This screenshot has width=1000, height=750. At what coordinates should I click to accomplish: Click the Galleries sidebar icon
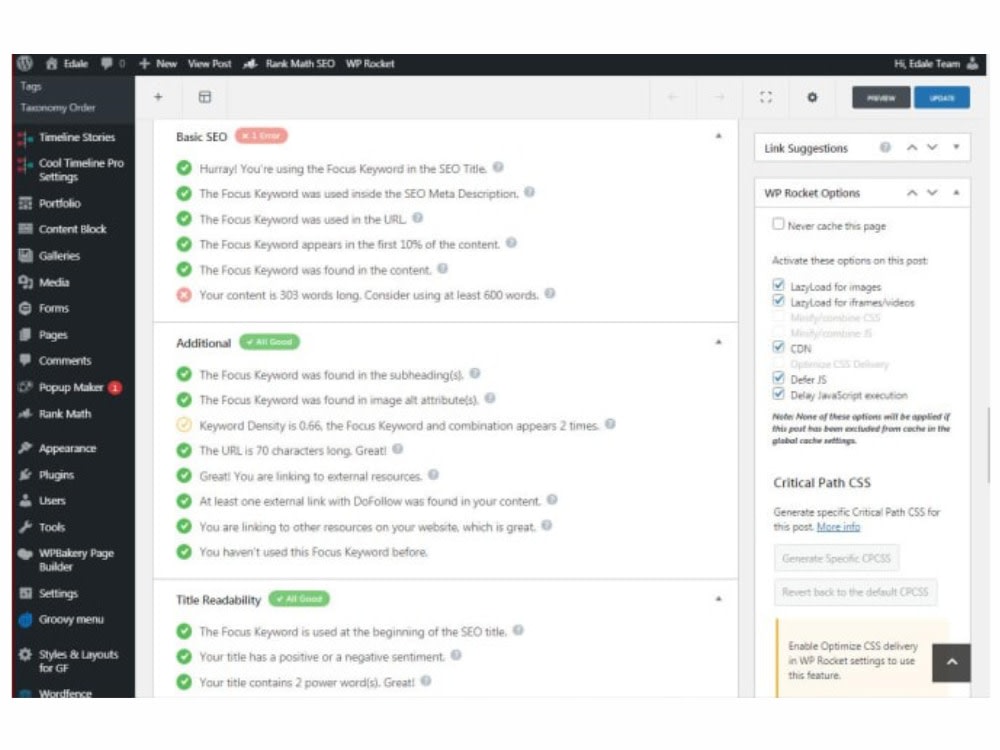tap(26, 256)
